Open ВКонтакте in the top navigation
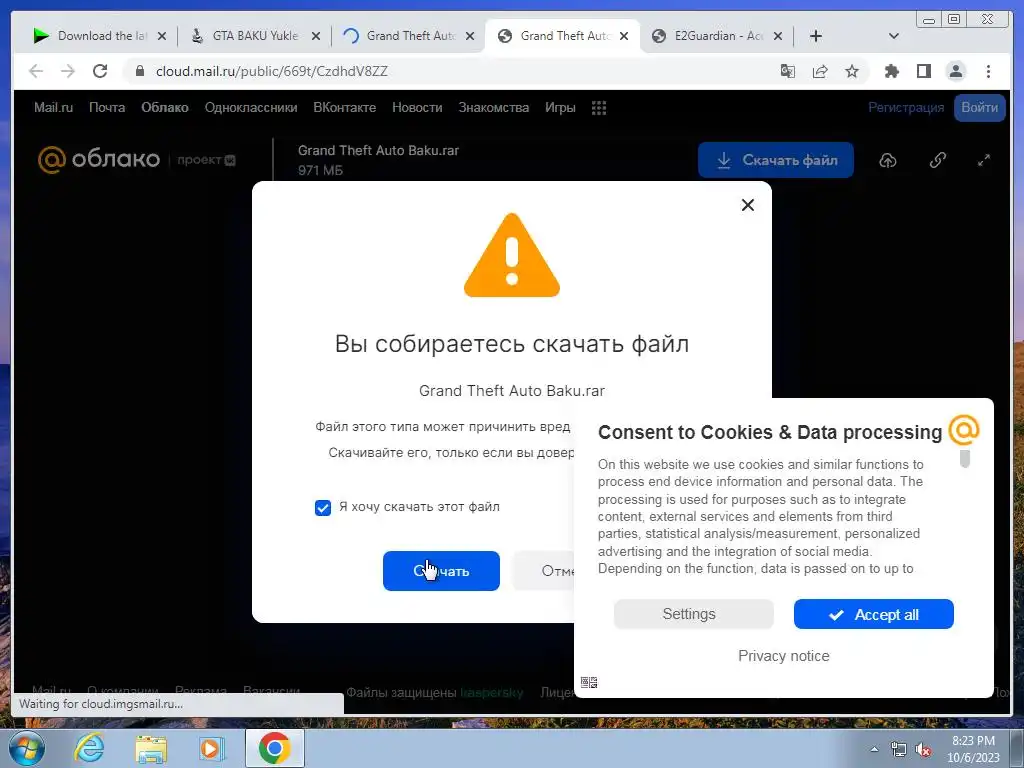Viewport: 1024px width, 768px height. (345, 108)
